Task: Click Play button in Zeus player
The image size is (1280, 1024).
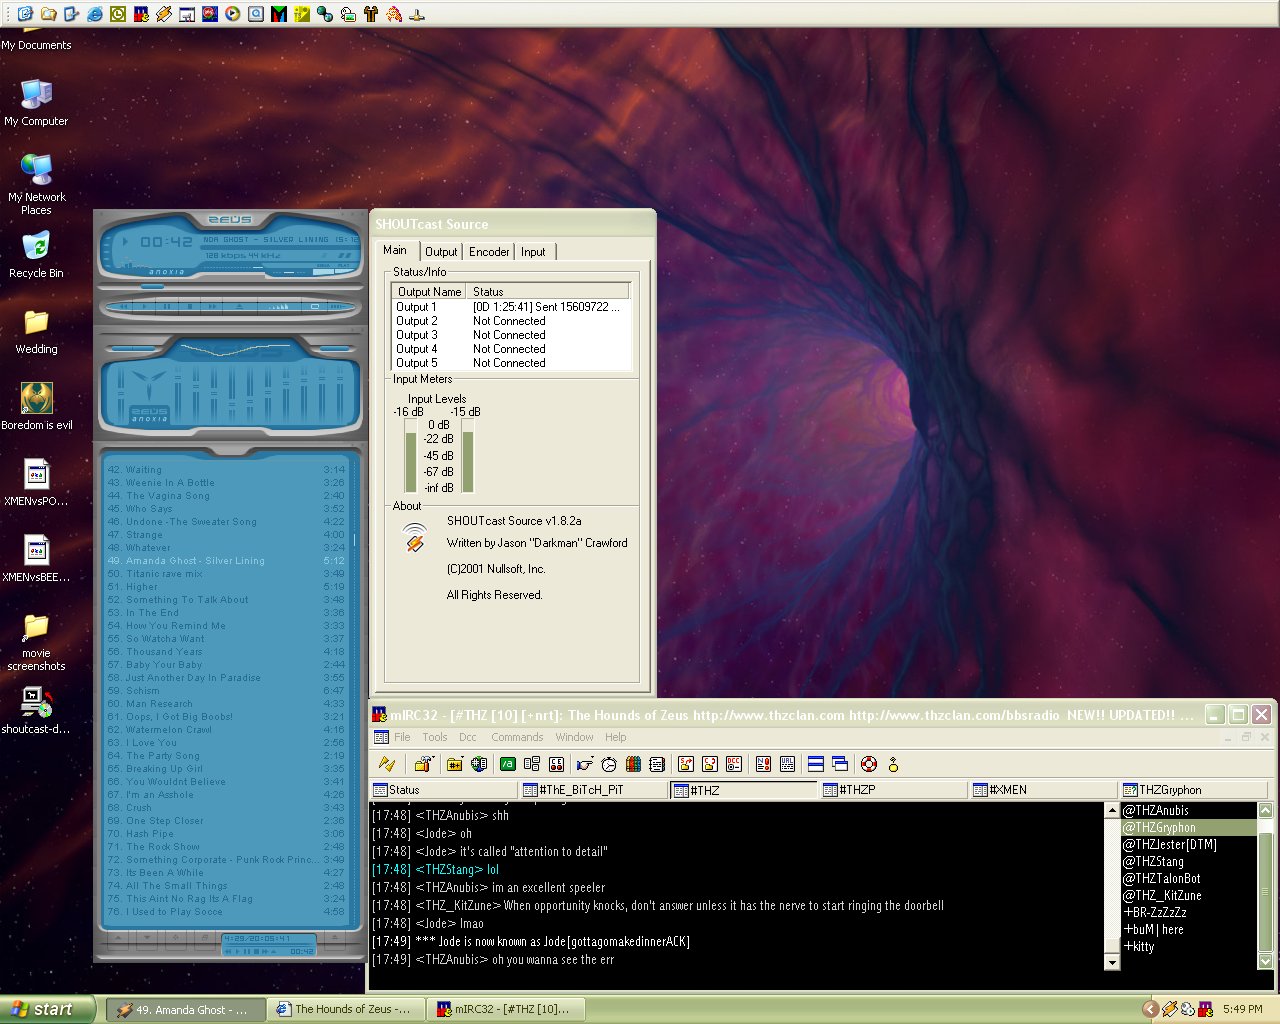Action: (145, 306)
